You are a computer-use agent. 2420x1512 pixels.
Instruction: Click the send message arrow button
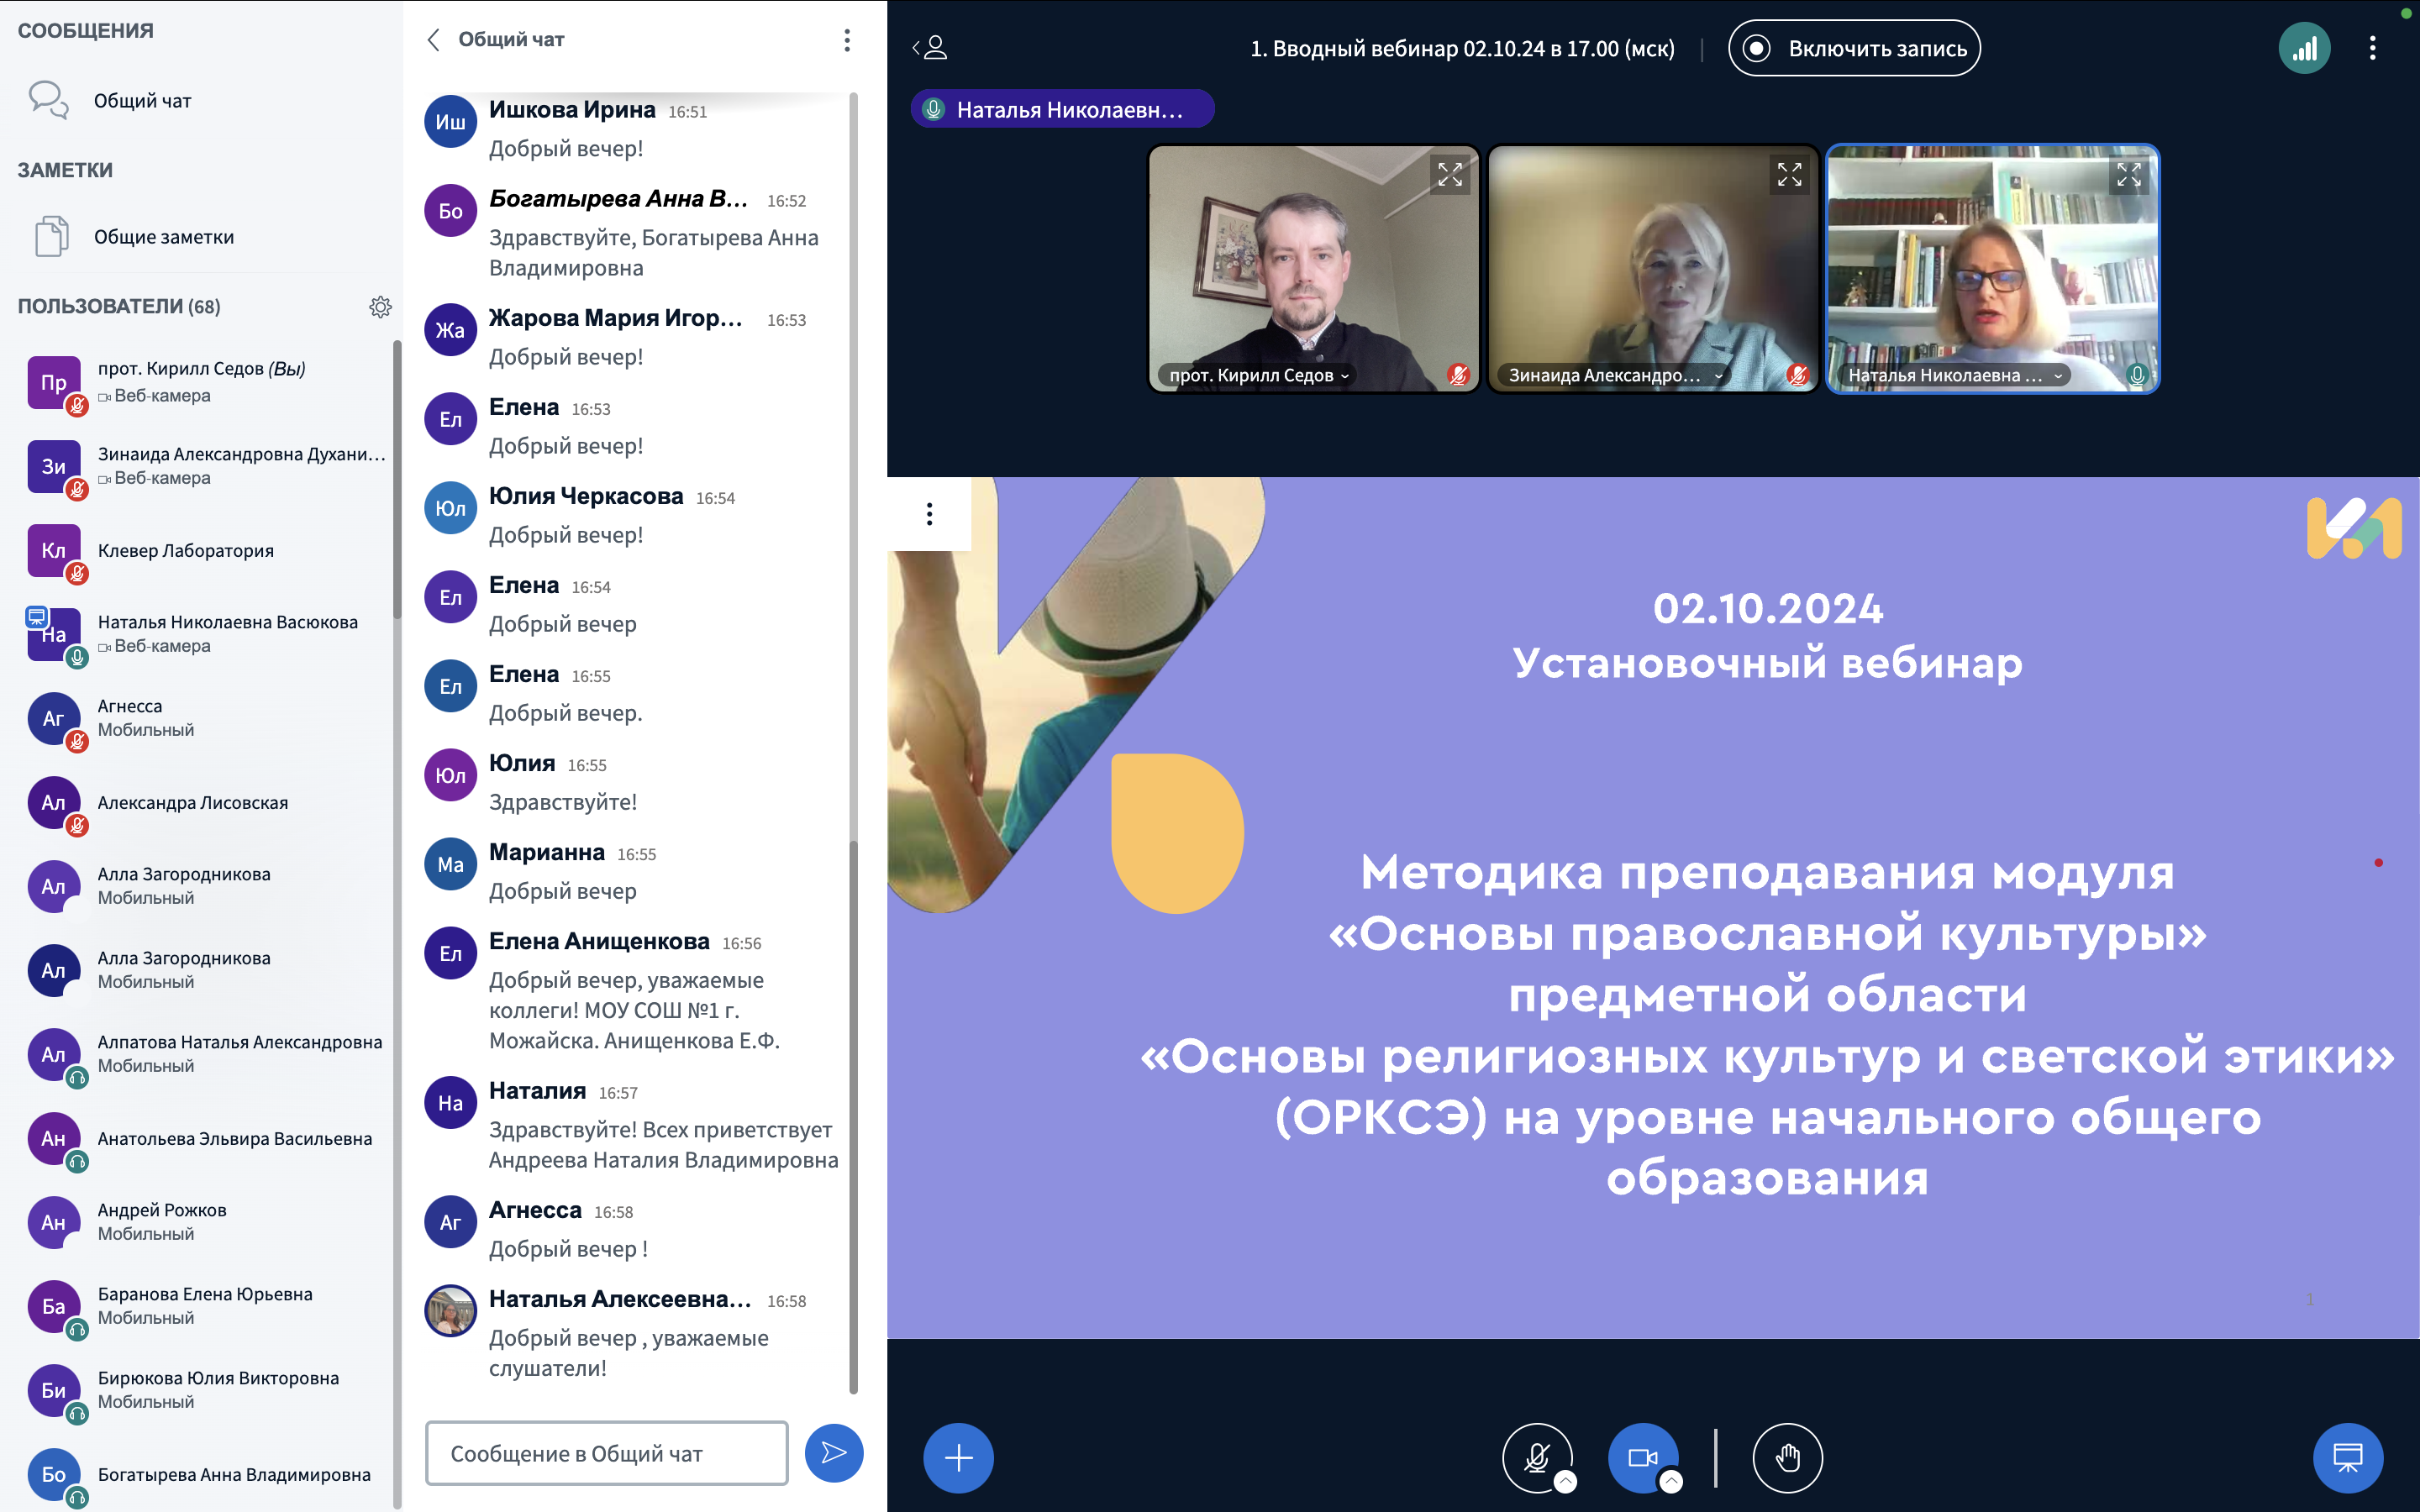click(833, 1452)
